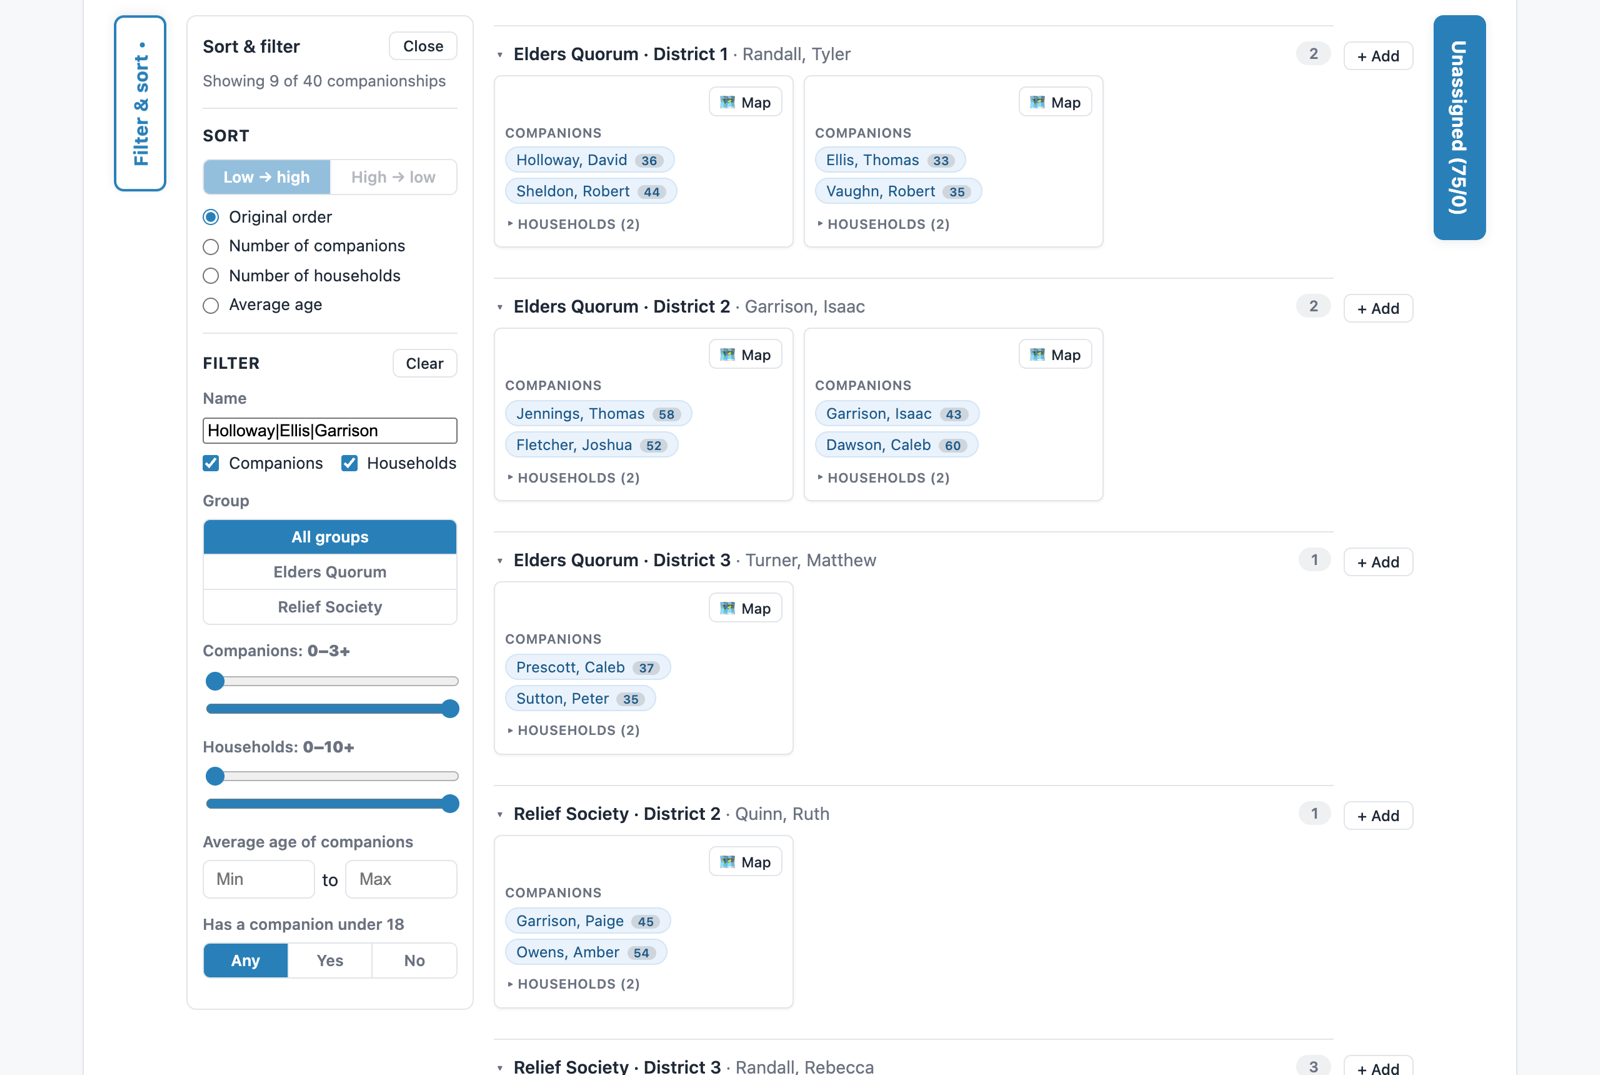Image resolution: width=1600 pixels, height=1075 pixels.
Task: Collapse Elders Quorum District 1 section
Action: pos(500,55)
